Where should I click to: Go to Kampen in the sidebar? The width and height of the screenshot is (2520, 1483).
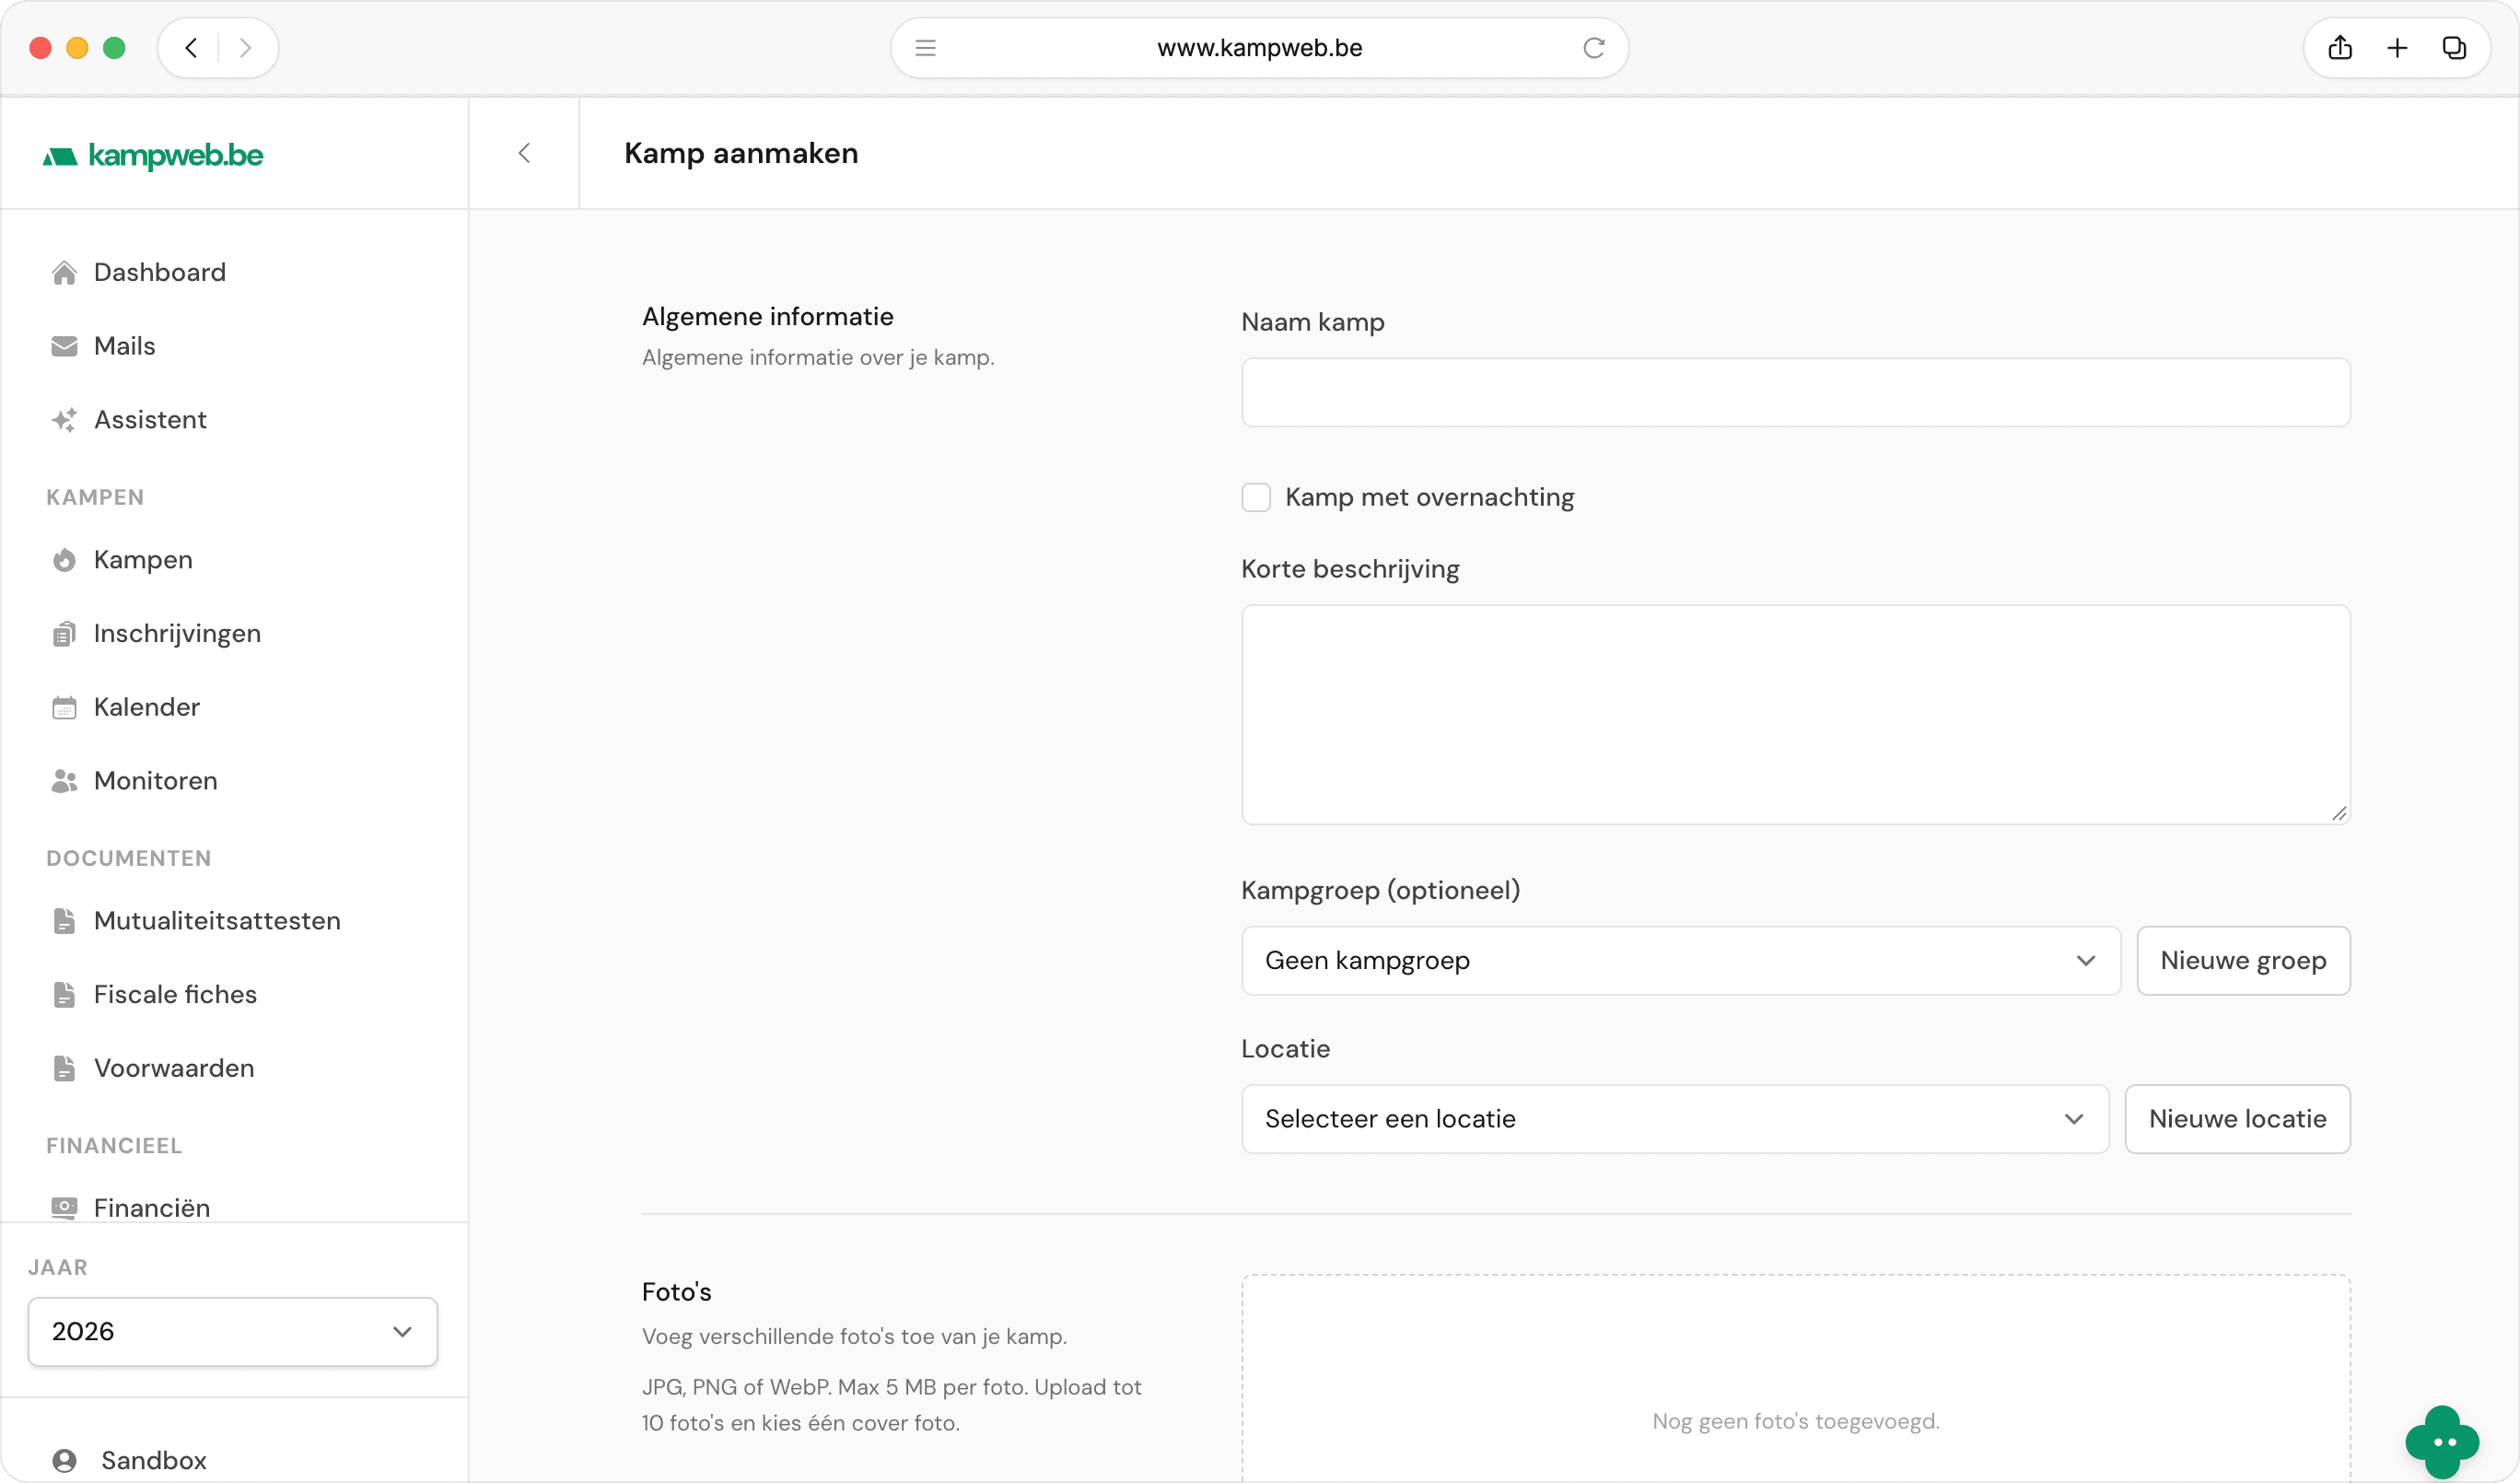coord(143,560)
